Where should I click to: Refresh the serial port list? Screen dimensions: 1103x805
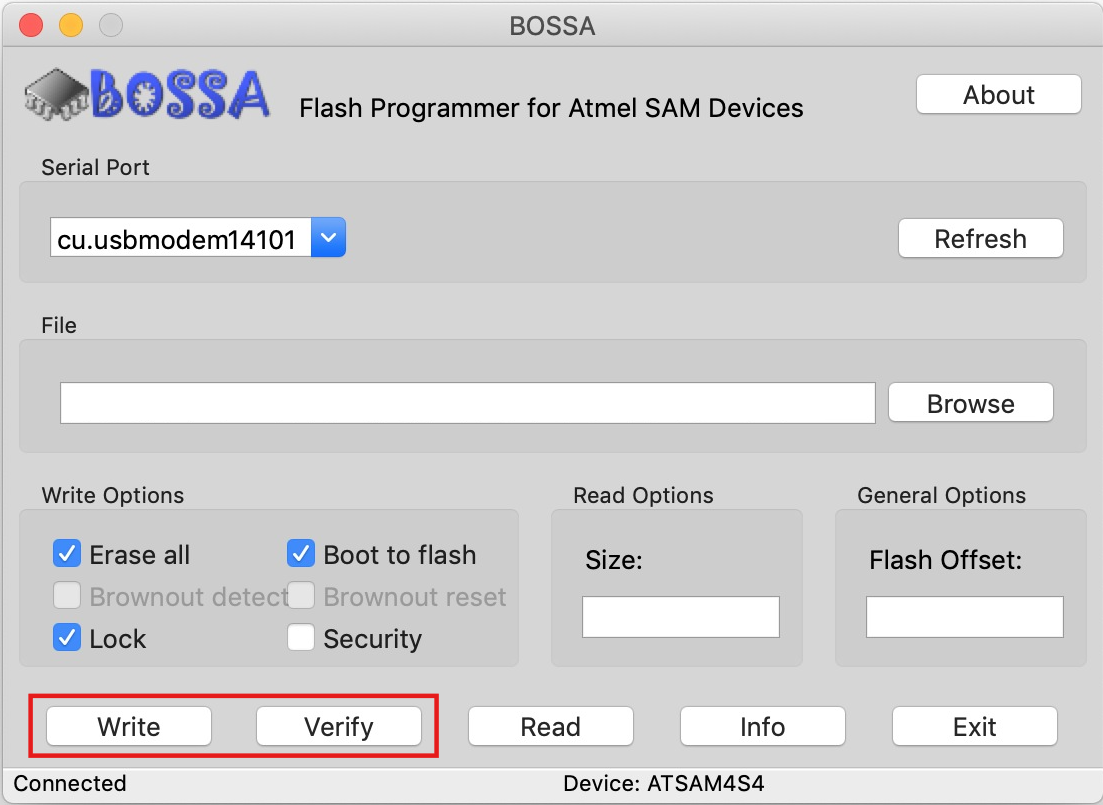click(x=980, y=239)
